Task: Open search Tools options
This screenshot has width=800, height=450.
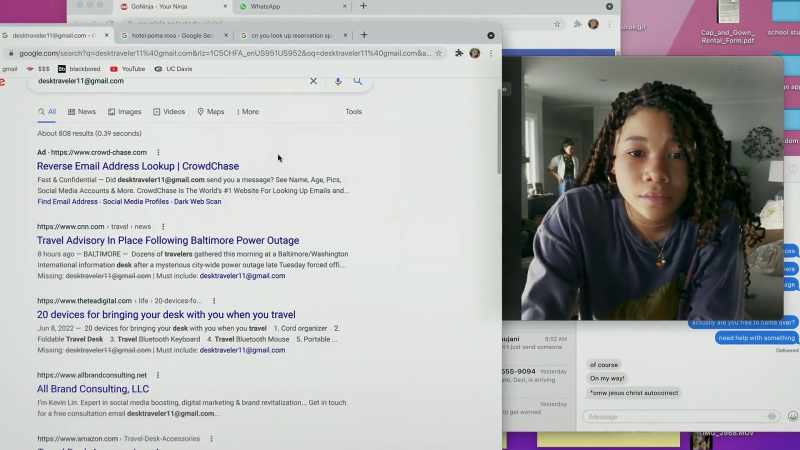Action: tap(353, 112)
